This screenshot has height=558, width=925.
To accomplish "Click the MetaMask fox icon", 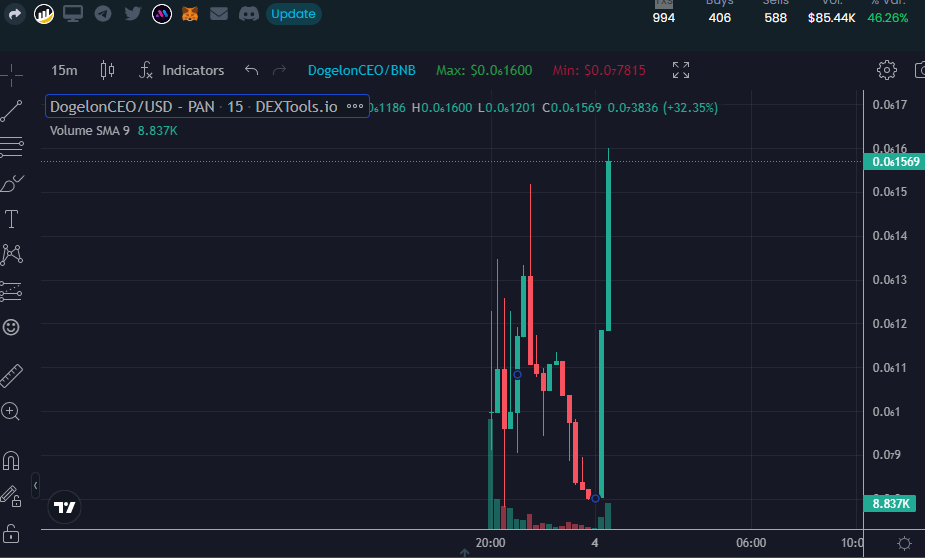I will coord(190,14).
